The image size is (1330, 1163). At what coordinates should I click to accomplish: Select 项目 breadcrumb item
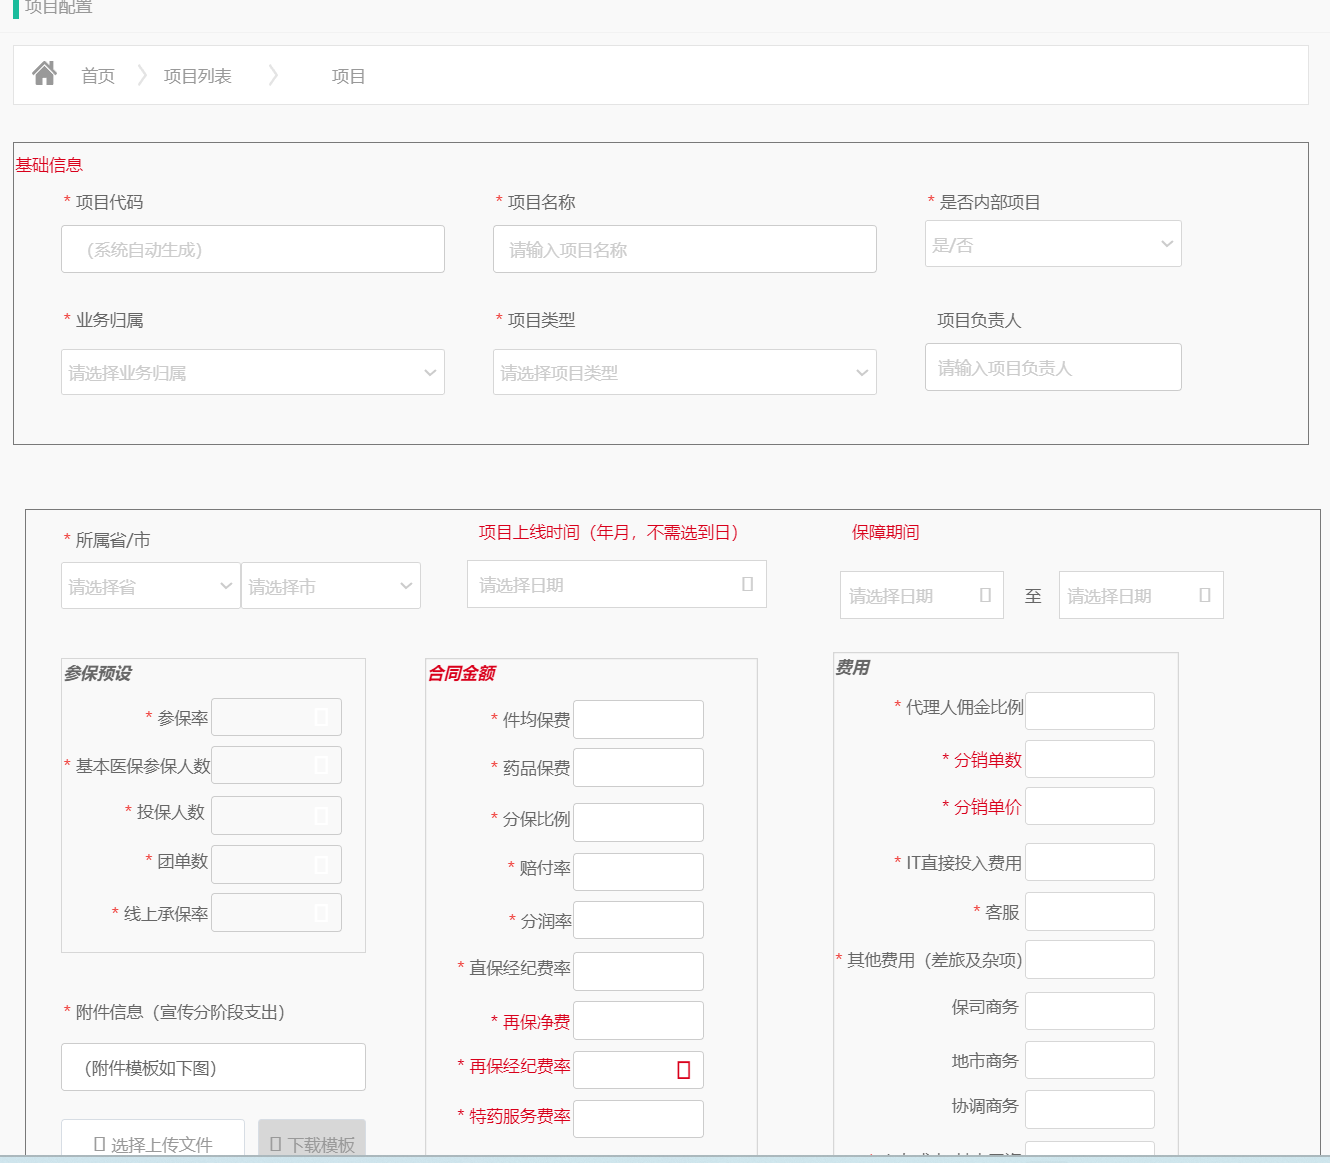click(349, 76)
